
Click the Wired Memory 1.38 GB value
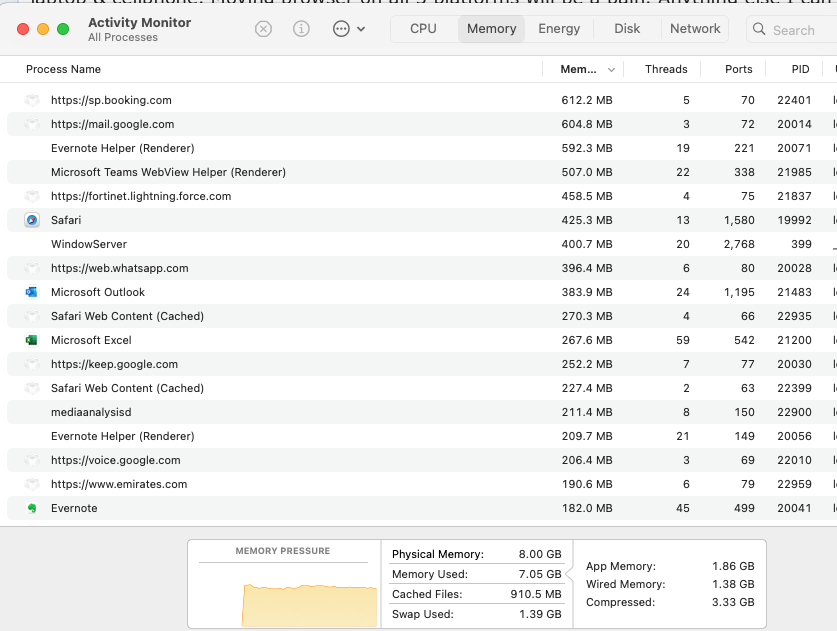point(733,584)
